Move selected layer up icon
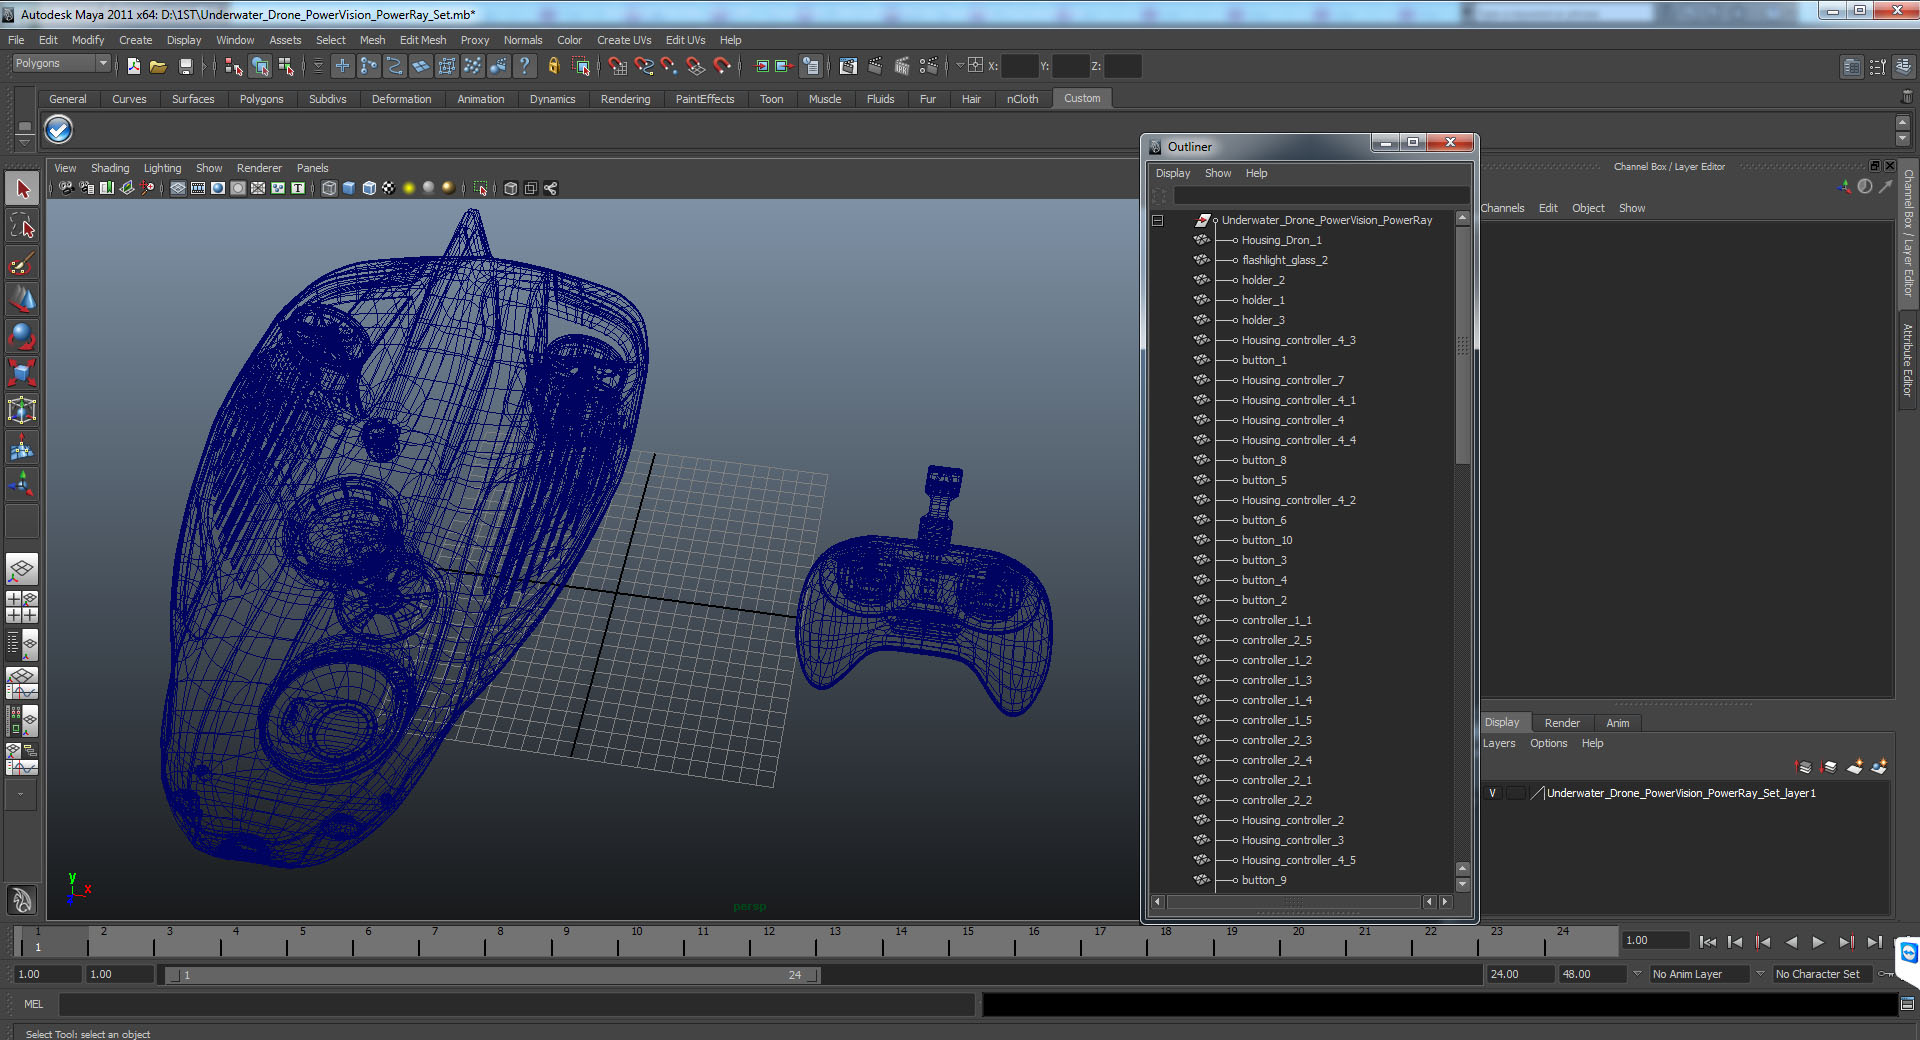The image size is (1920, 1040). [1803, 767]
